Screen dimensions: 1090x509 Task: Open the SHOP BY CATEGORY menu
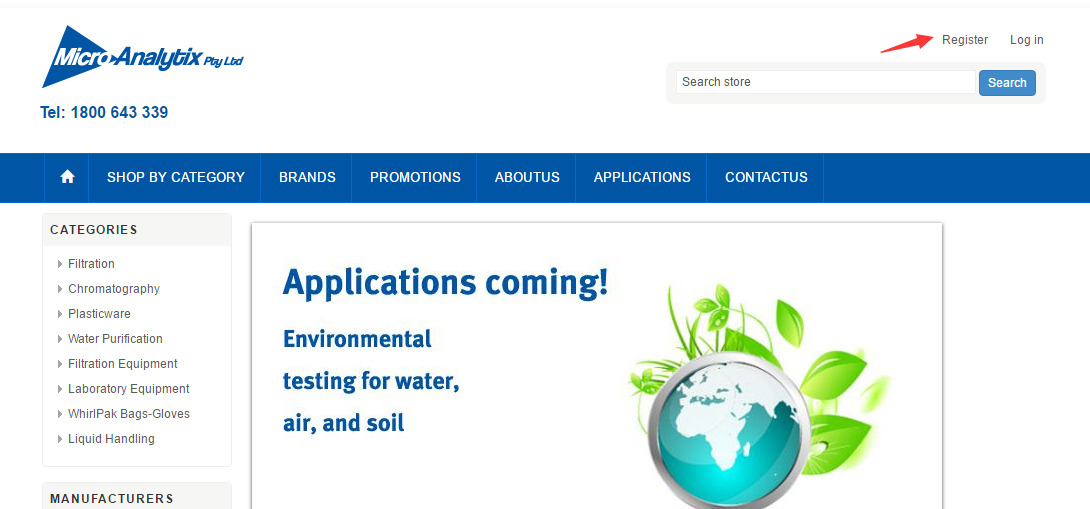pyautogui.click(x=176, y=177)
